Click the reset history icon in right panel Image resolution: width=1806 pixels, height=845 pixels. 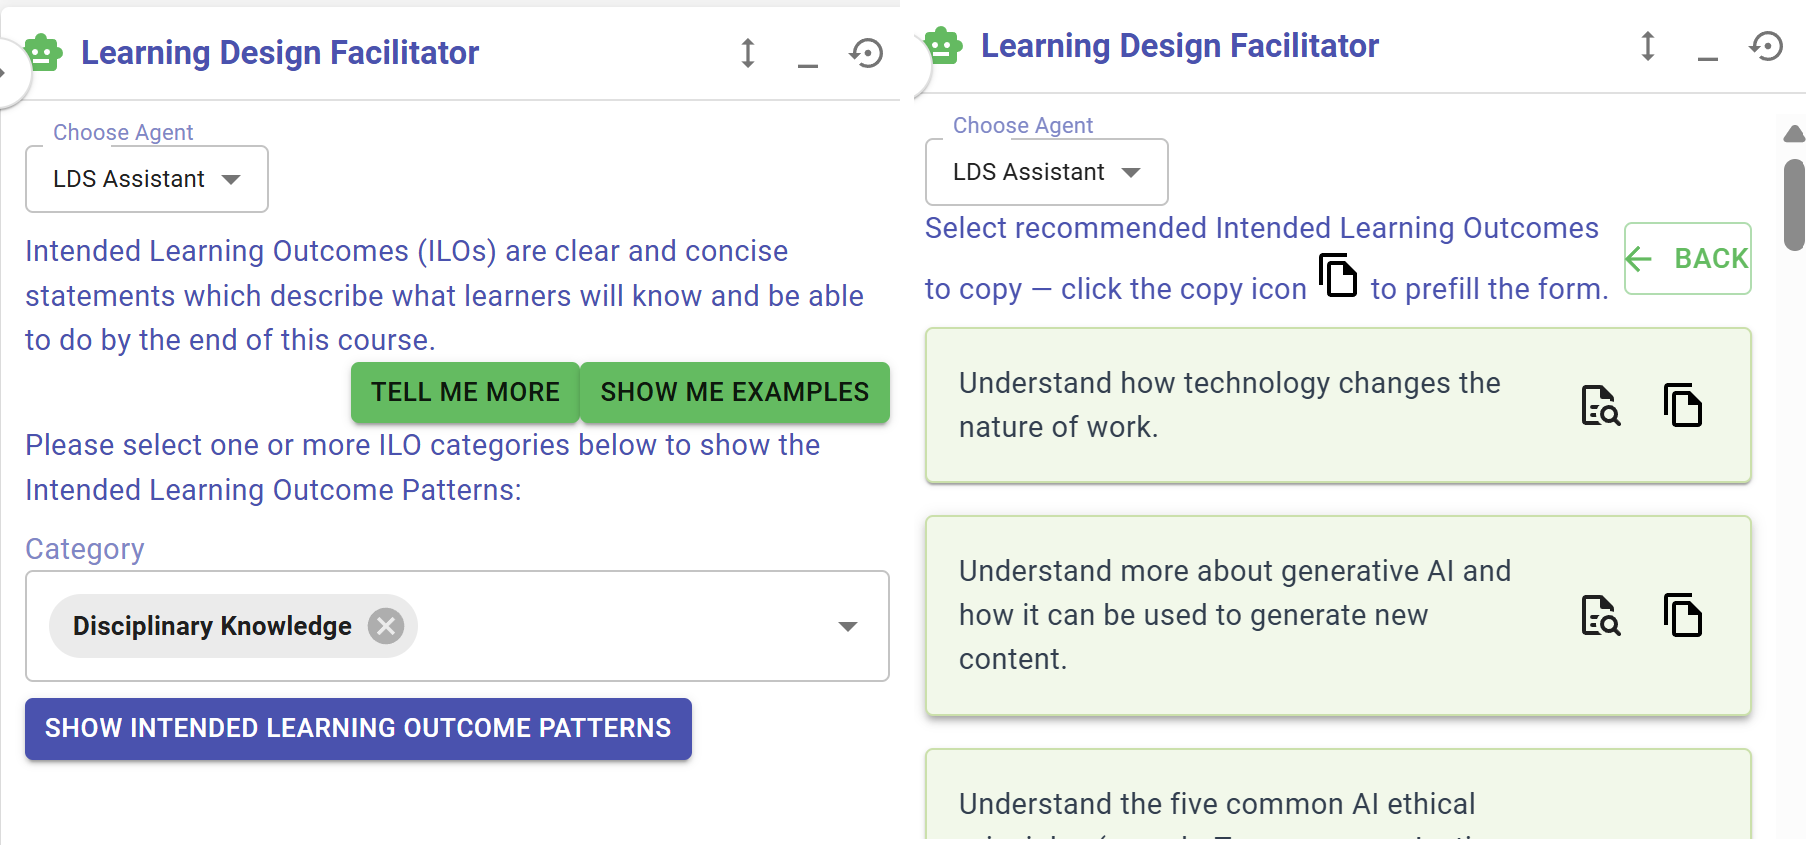(x=1766, y=46)
